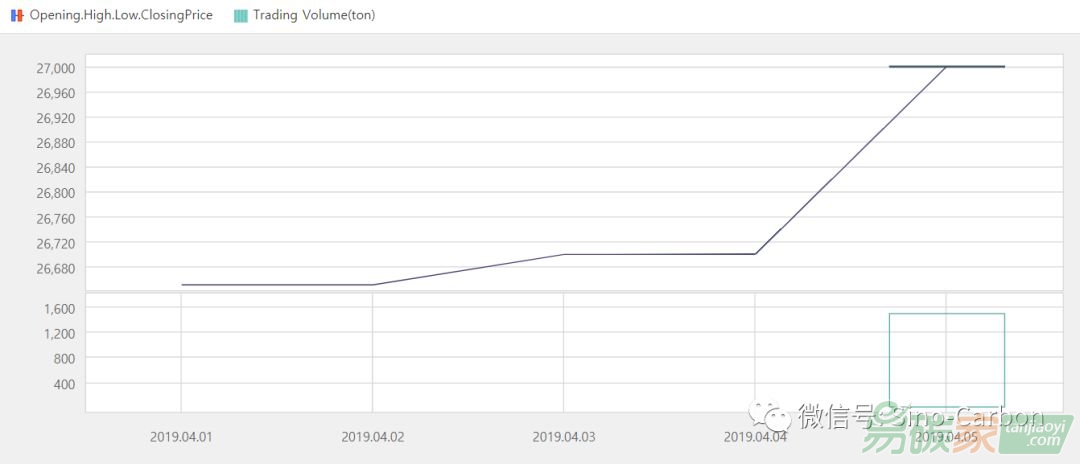Click the 1,200 volume axis label

click(x=60, y=333)
